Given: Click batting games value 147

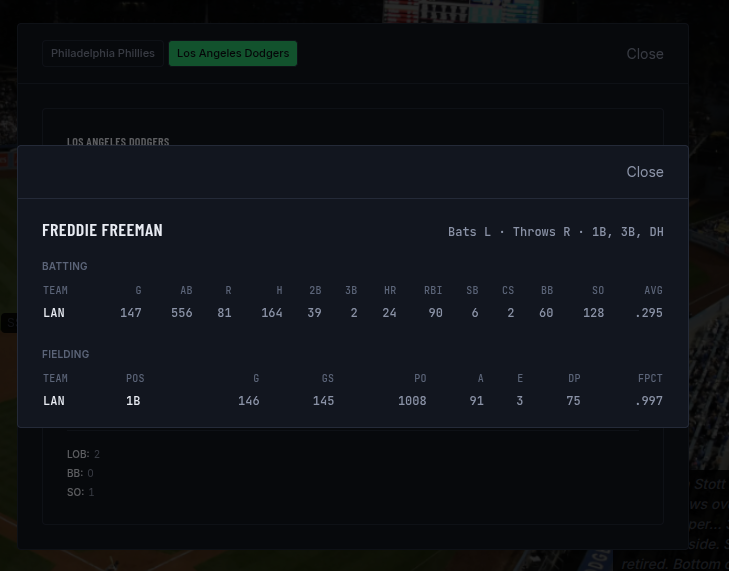Looking at the screenshot, I should pyautogui.click(x=131, y=313).
